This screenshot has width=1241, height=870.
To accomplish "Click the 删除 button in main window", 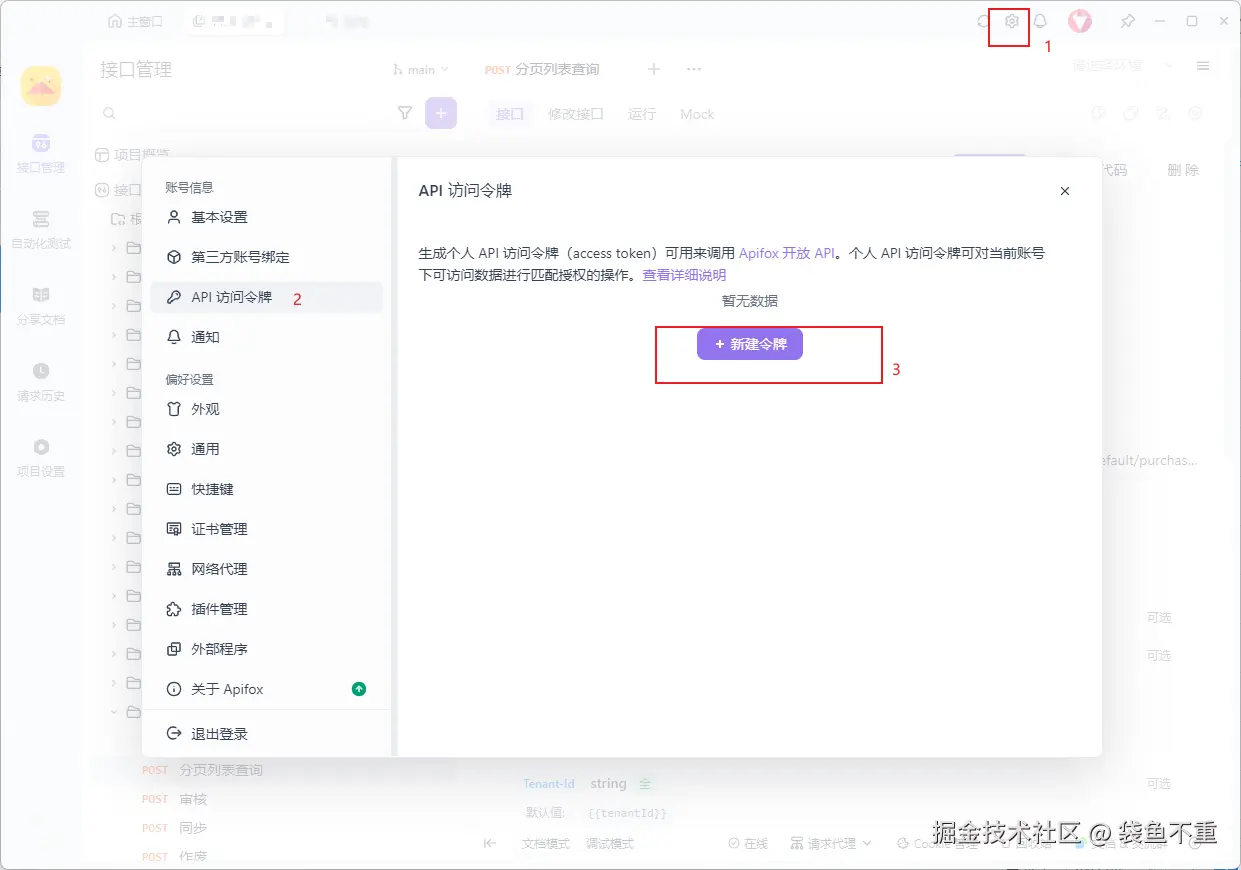I will coord(1183,170).
